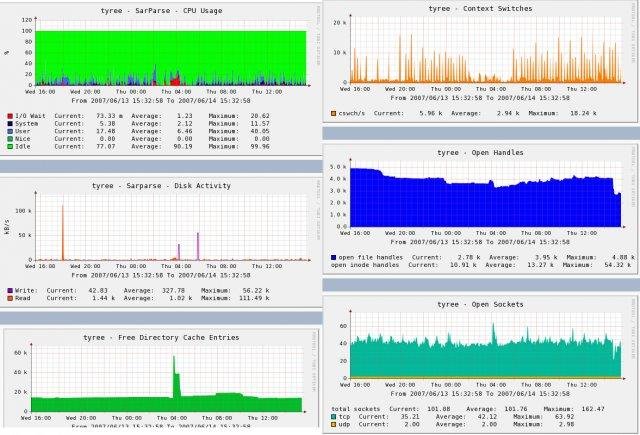This screenshot has width=640, height=435.
Task: Click the System legend color box
Action: click(x=9, y=124)
